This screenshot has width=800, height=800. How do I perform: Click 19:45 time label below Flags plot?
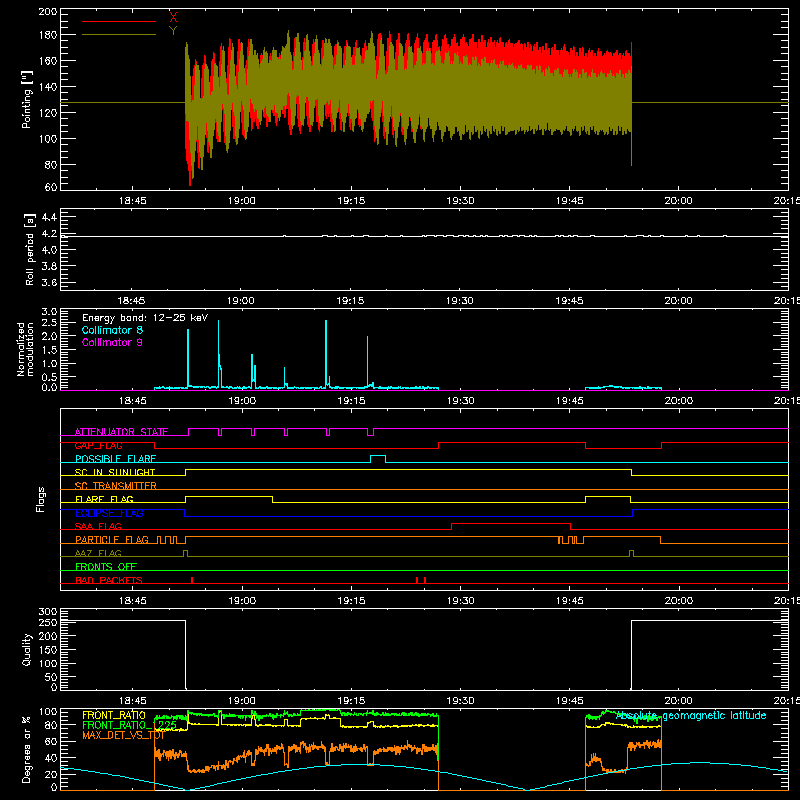[569, 601]
